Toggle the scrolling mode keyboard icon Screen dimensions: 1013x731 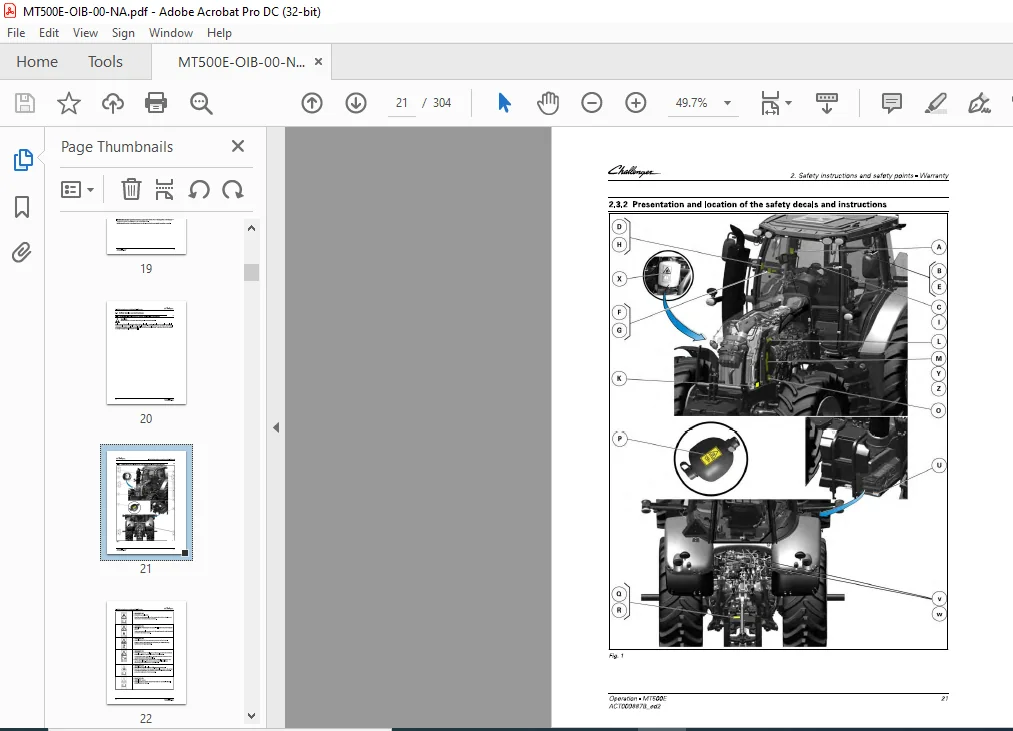click(827, 103)
